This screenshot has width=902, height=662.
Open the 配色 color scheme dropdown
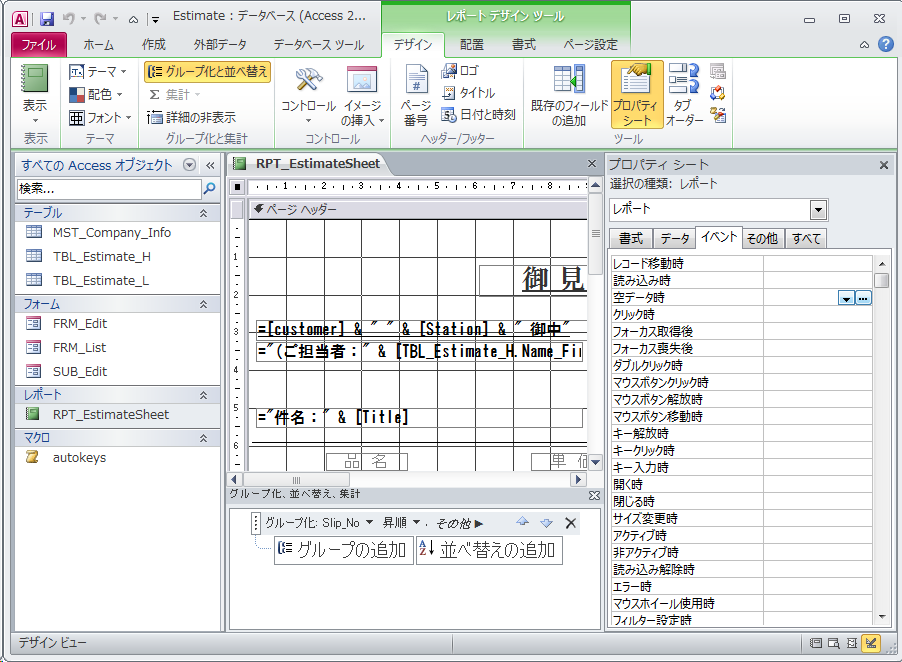click(x=95, y=94)
